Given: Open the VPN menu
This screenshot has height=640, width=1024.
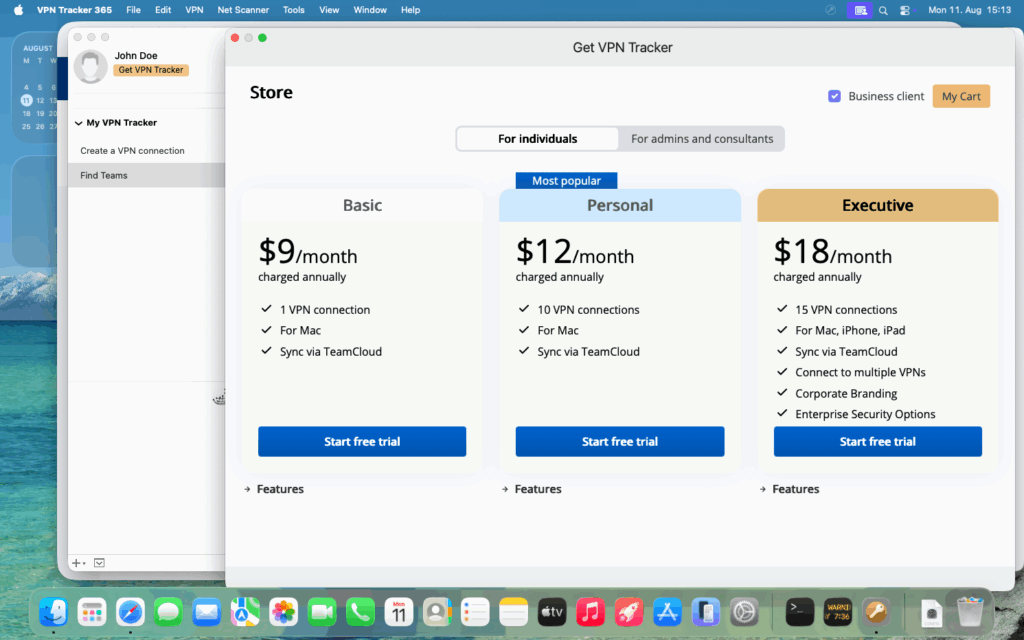Looking at the screenshot, I should pos(195,10).
